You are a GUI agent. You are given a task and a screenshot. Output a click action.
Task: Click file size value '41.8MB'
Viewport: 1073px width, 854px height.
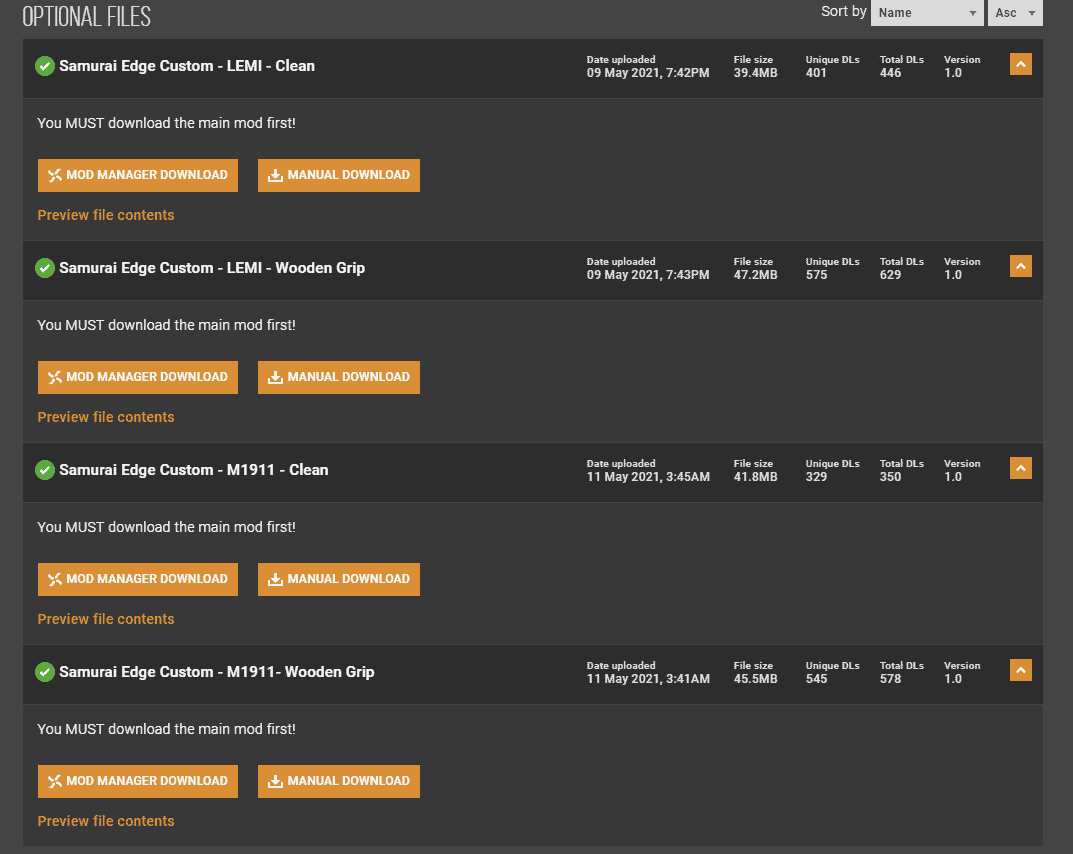(x=755, y=476)
